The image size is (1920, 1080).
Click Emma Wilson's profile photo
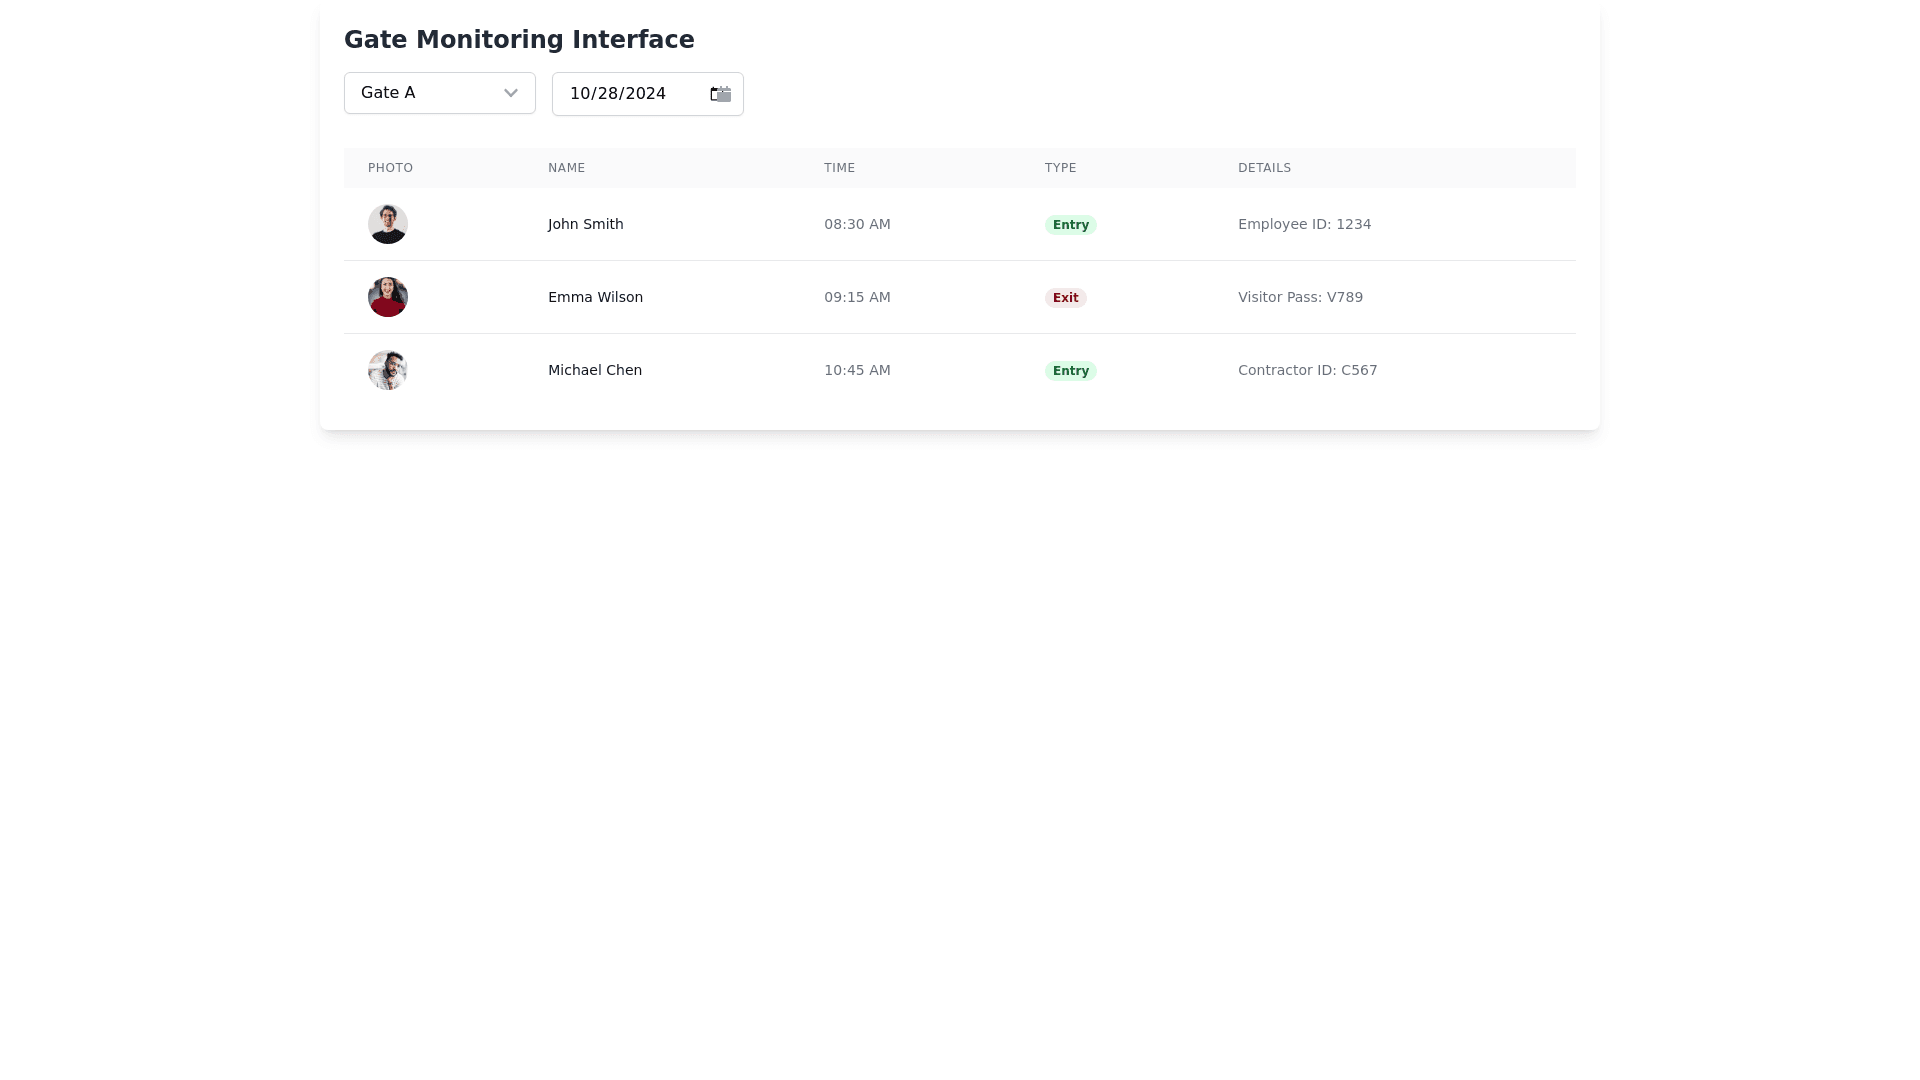tap(388, 297)
